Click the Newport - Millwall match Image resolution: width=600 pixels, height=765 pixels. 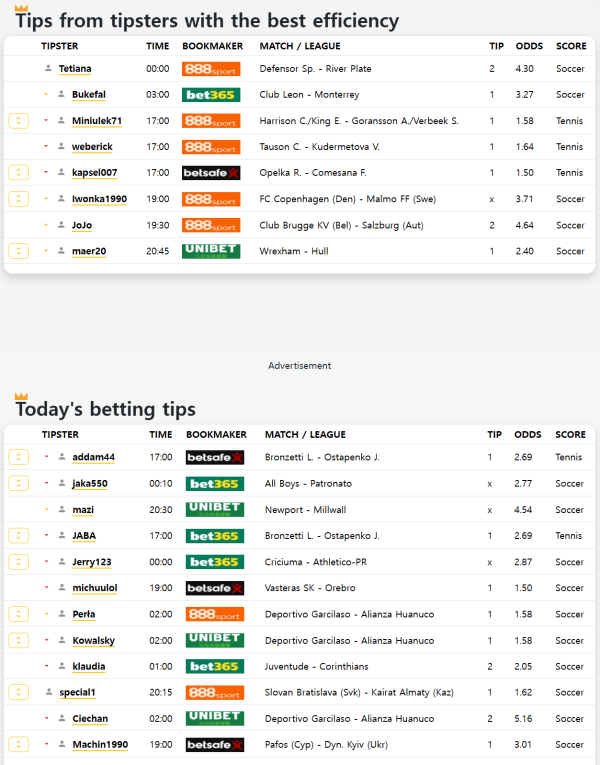coord(305,510)
